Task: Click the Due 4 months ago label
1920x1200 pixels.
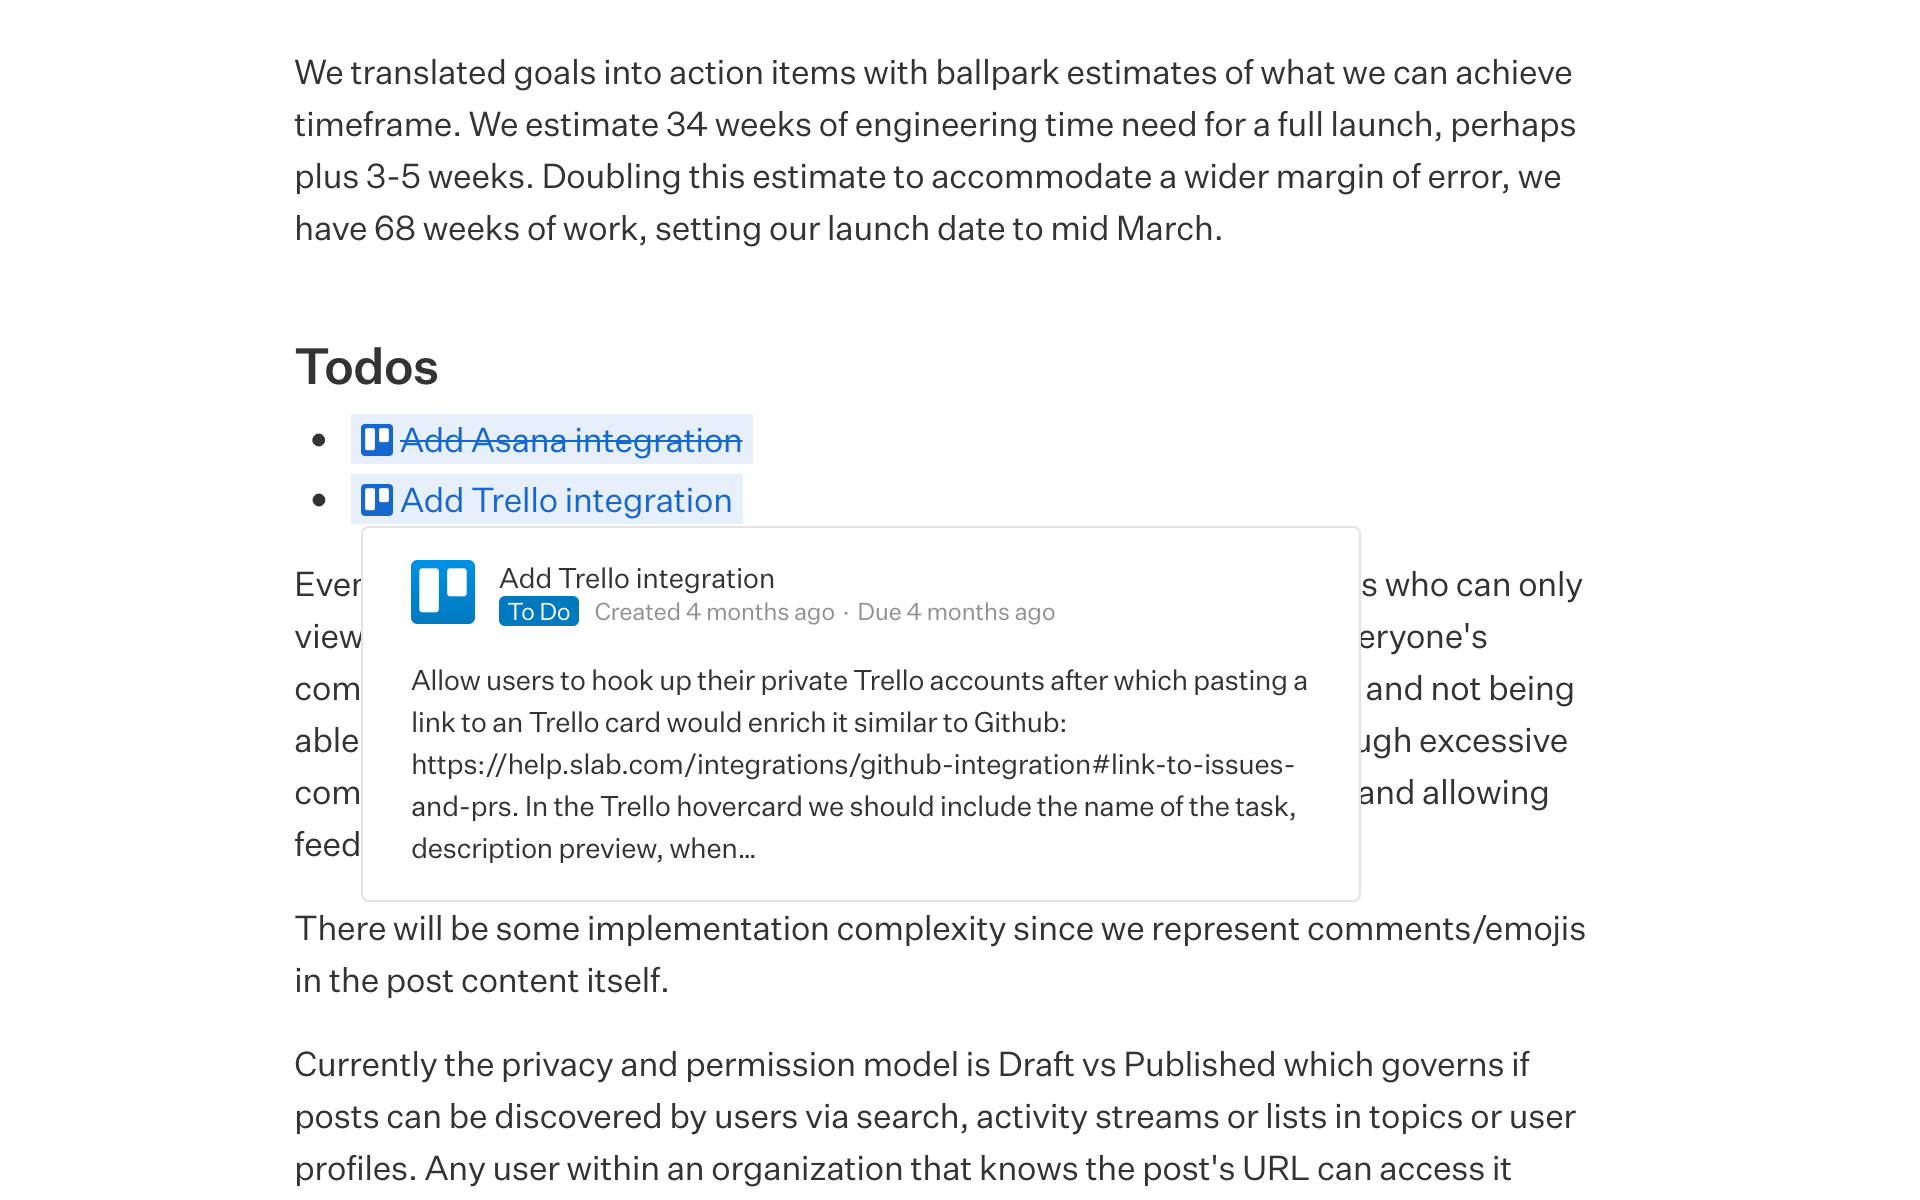Action: tap(956, 611)
